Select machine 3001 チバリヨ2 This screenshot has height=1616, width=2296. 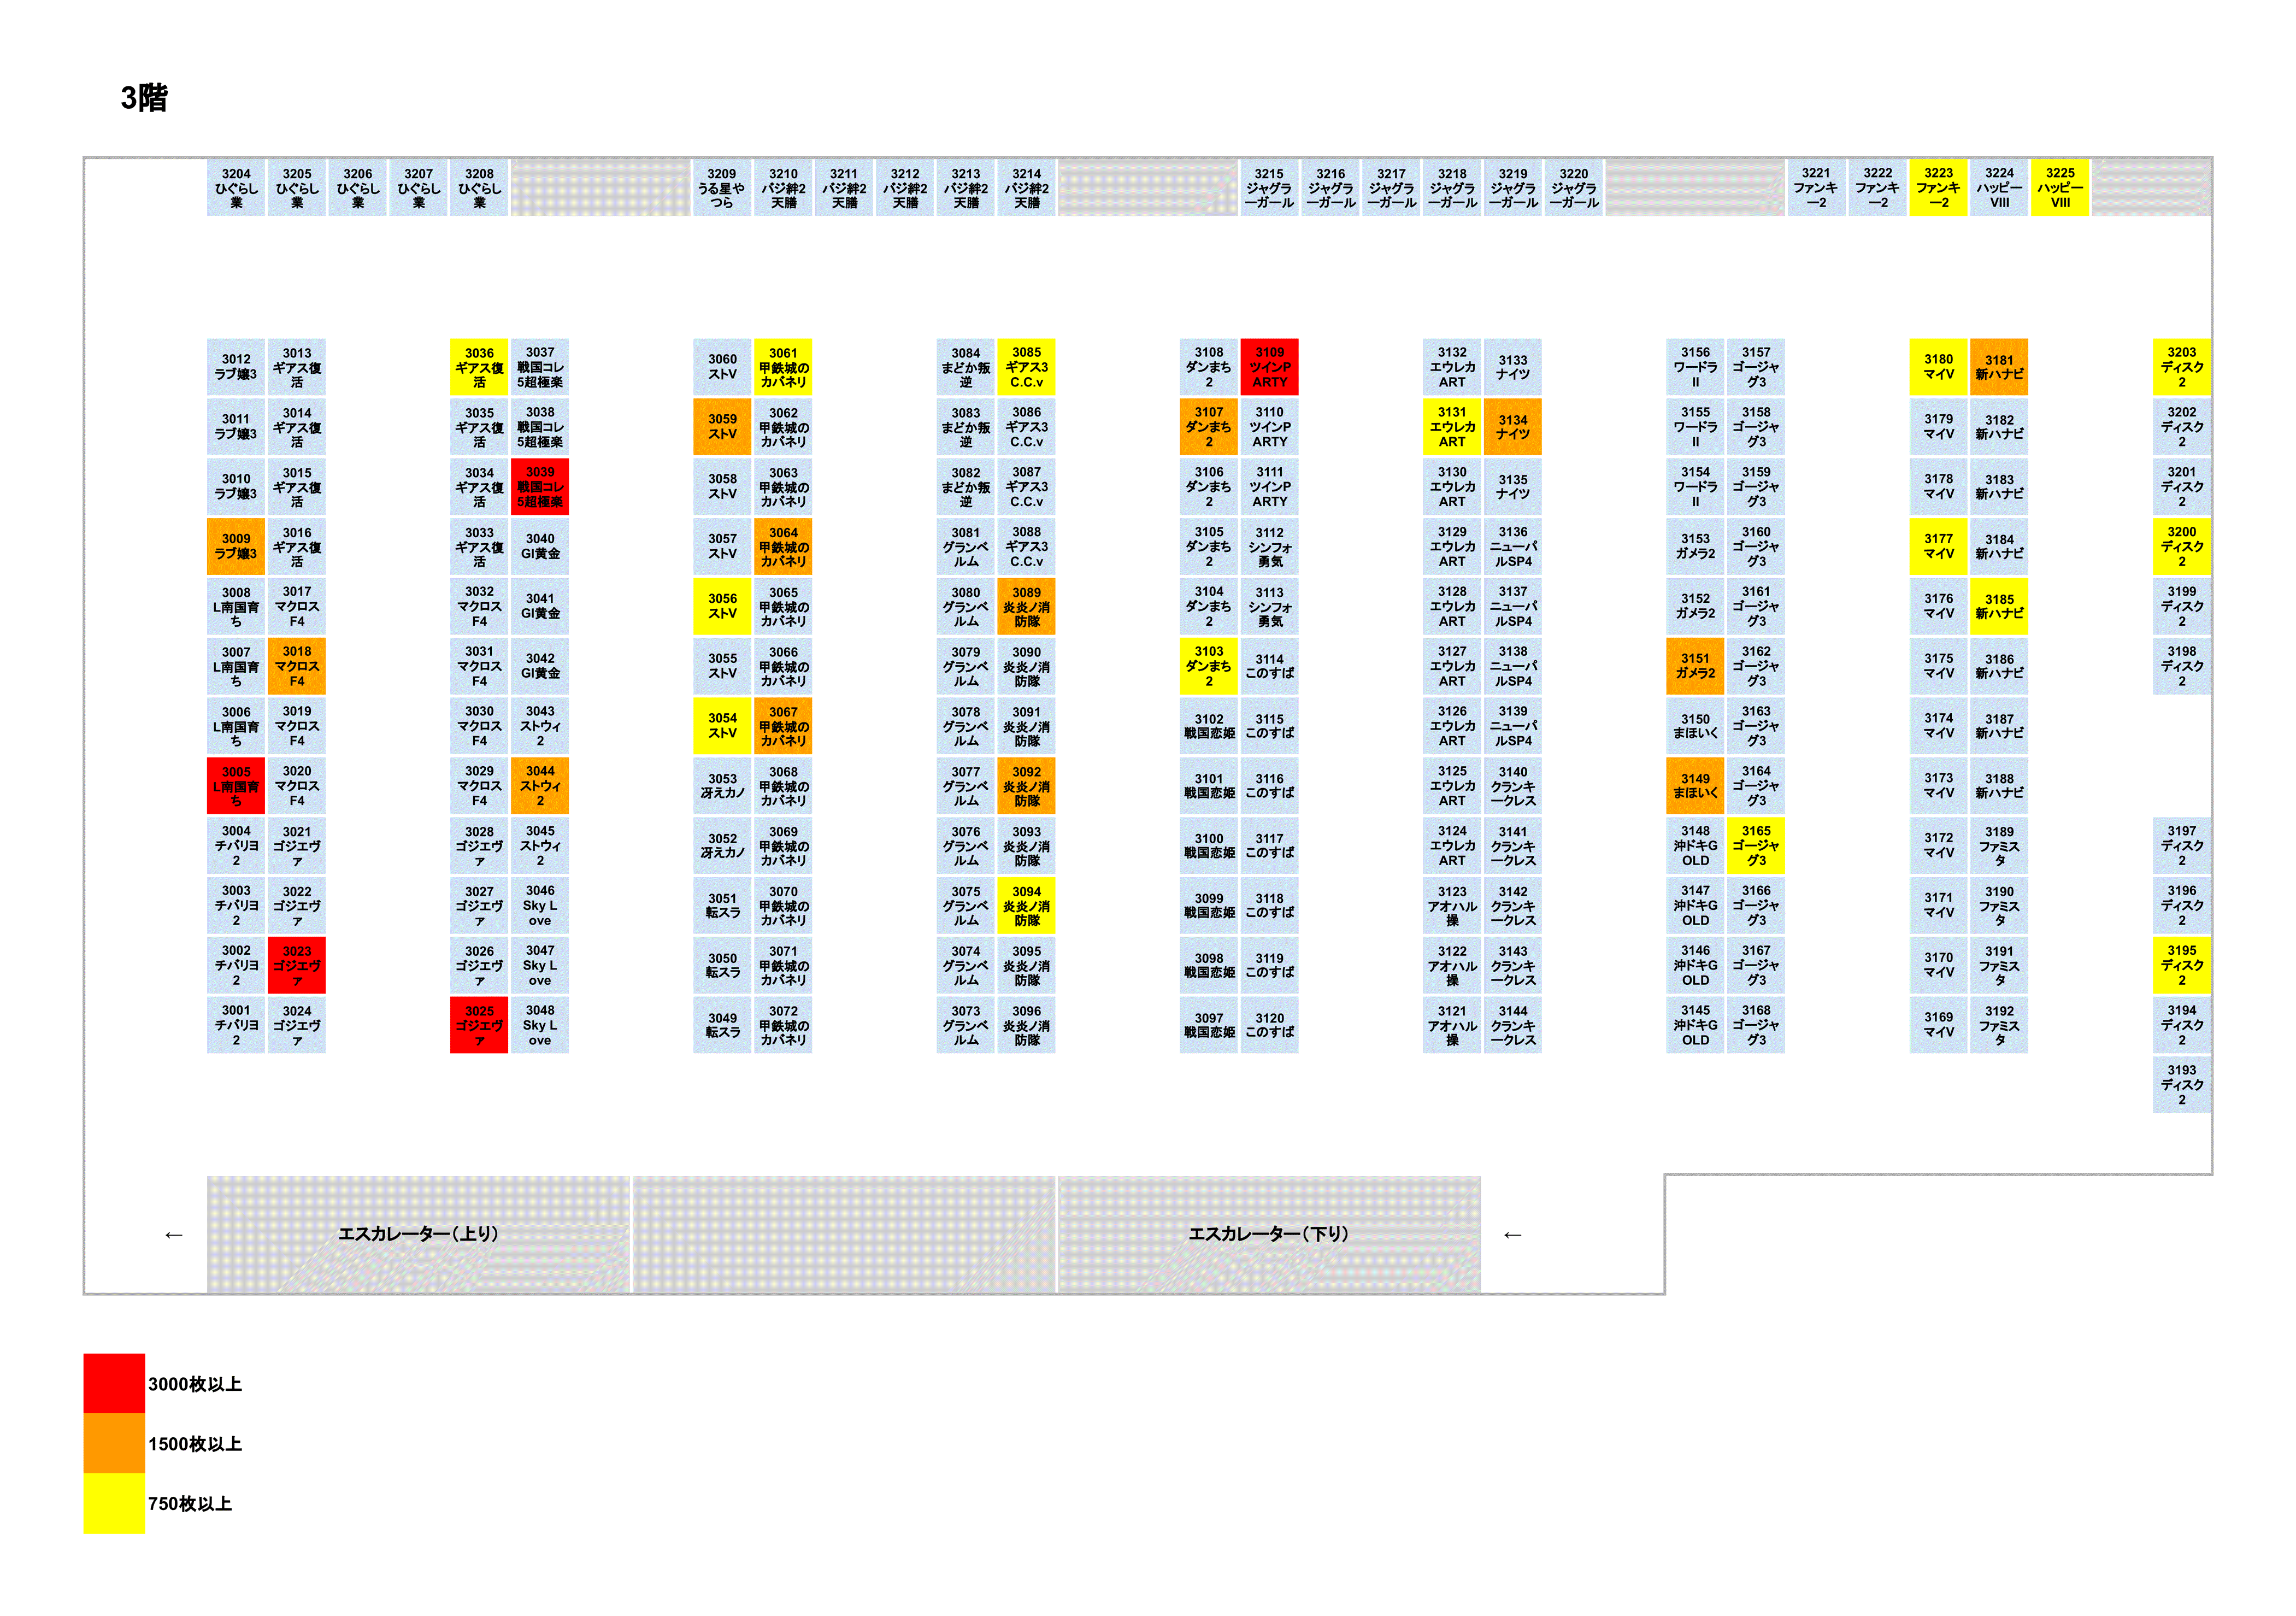coord(236,1025)
